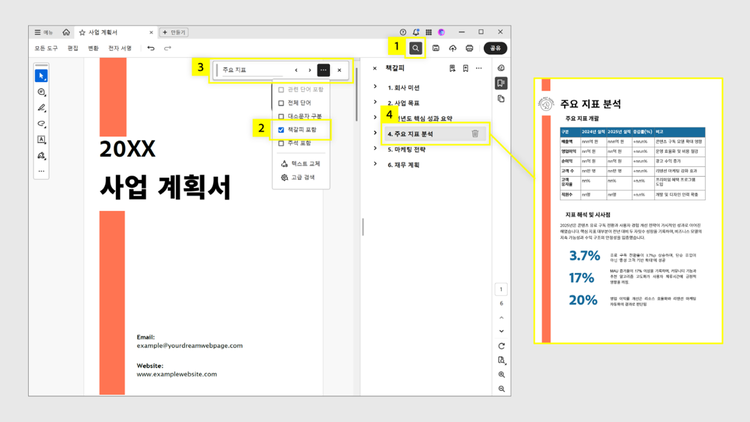The image size is (750, 422).
Task: Go to next page with down chevron
Action: 501,331
